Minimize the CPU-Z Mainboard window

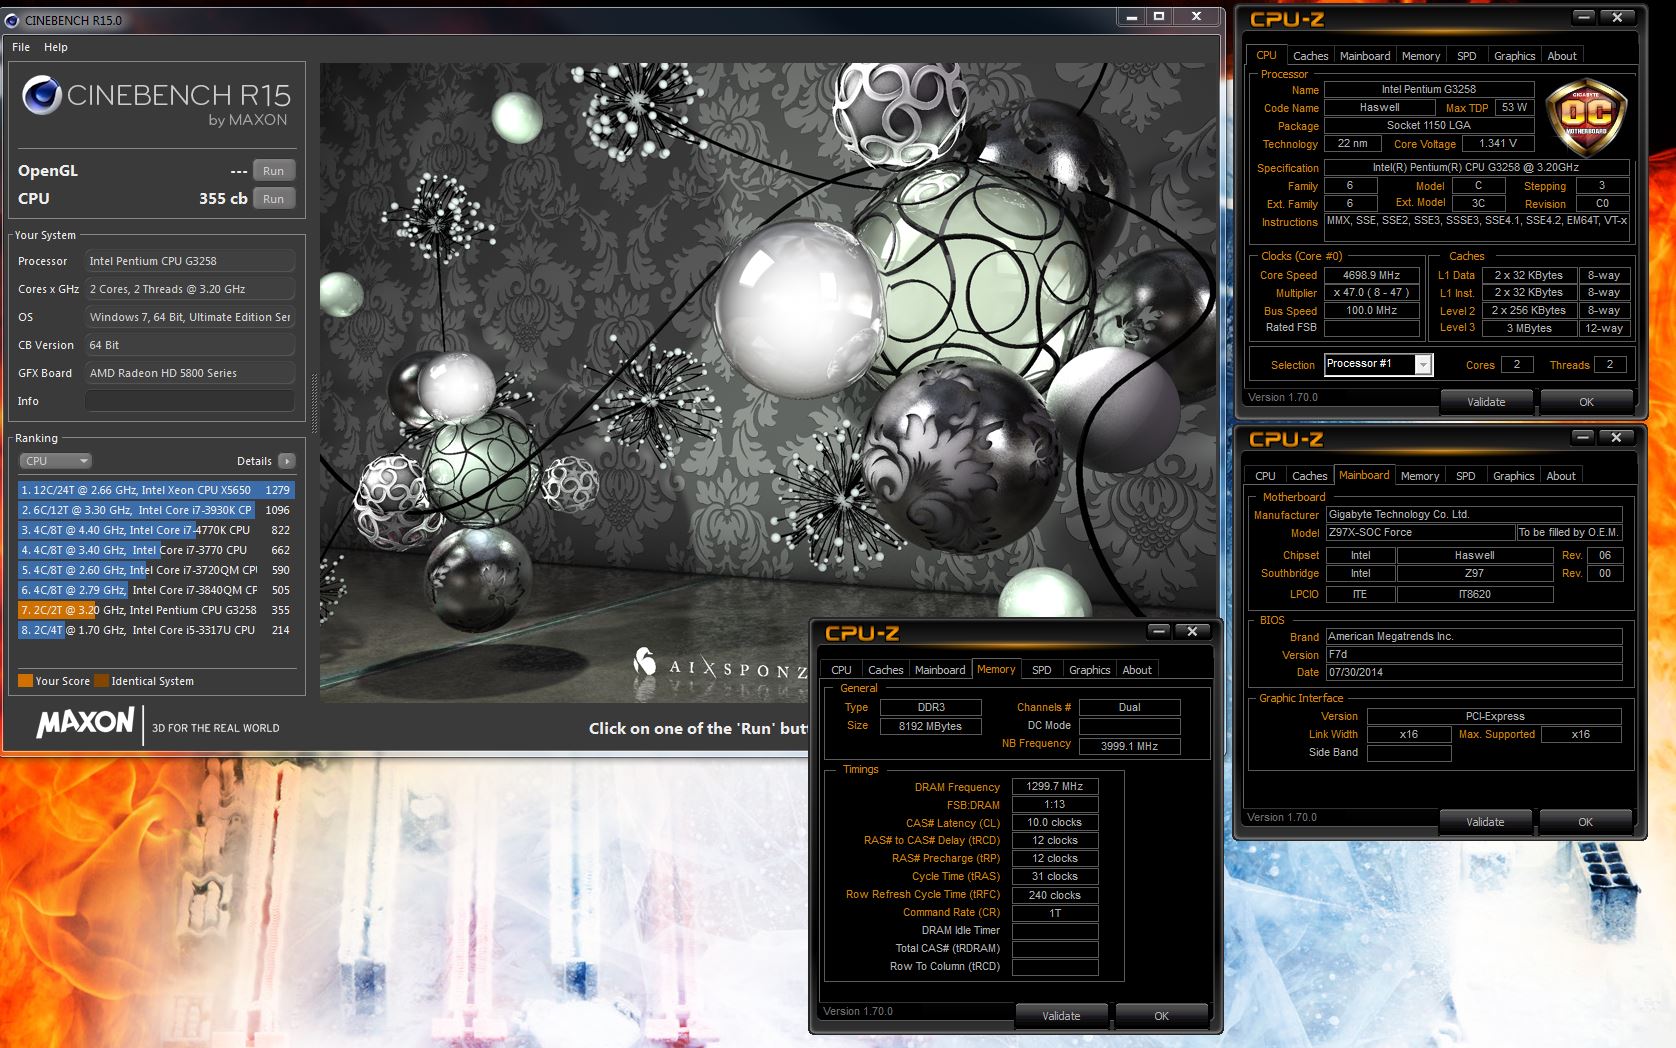(x=1583, y=437)
